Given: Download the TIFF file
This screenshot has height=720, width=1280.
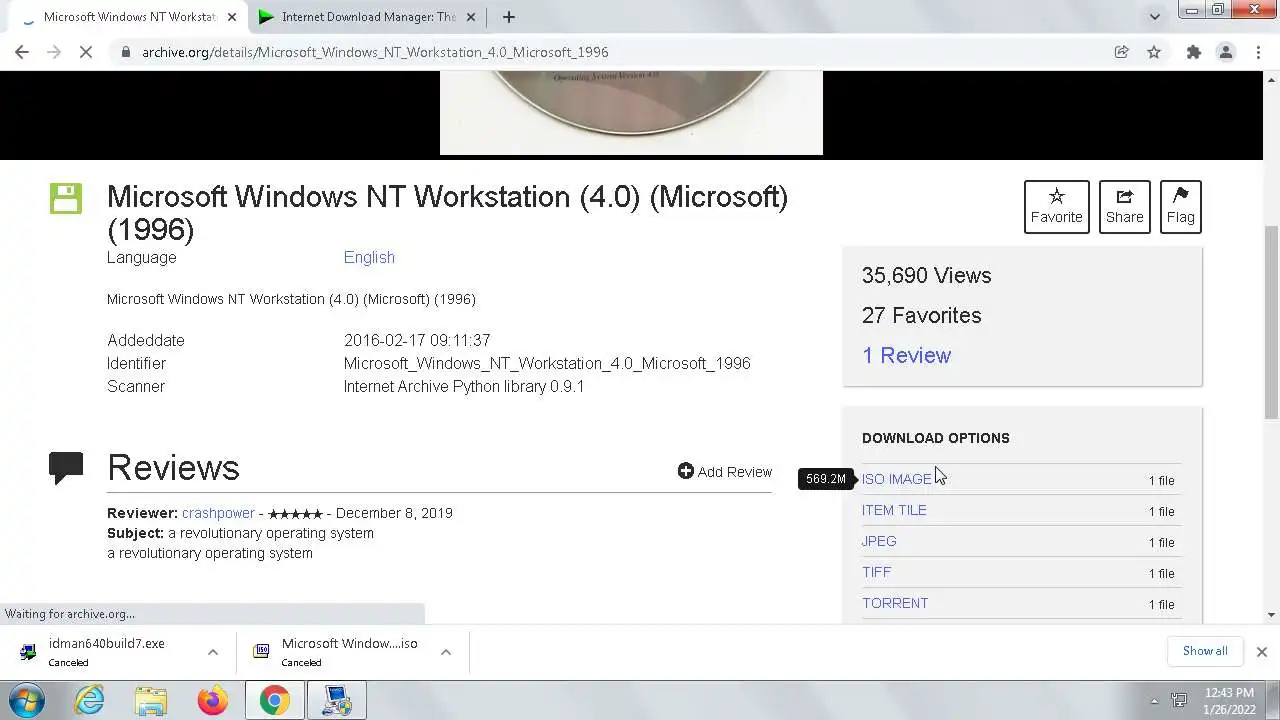Looking at the screenshot, I should 876,572.
